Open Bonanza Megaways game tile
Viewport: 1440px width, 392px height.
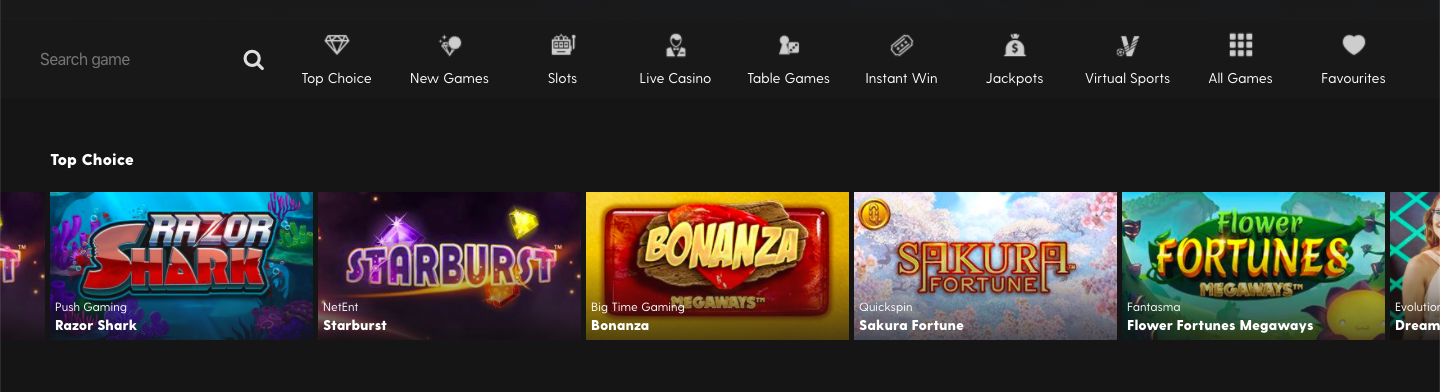pyautogui.click(x=718, y=266)
